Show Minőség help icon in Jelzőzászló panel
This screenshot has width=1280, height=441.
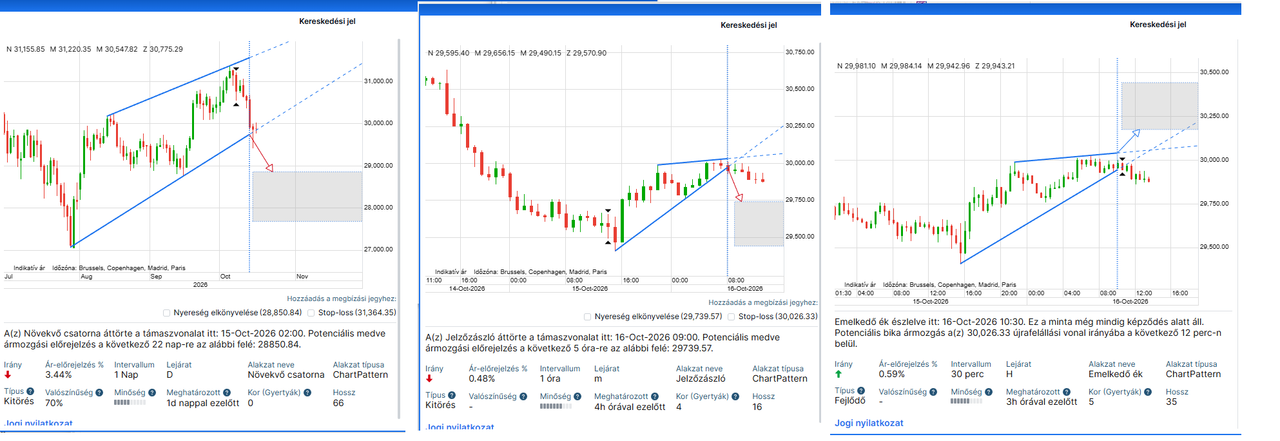pyautogui.click(x=577, y=395)
